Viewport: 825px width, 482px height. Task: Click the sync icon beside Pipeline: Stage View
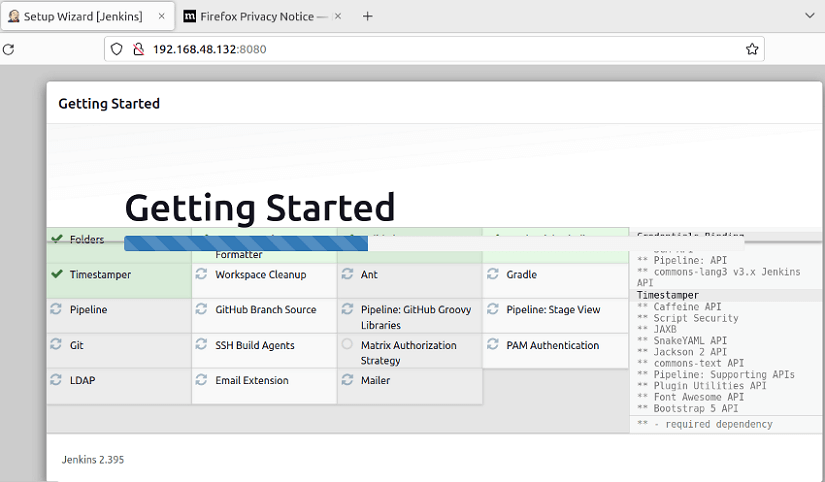[x=492, y=309]
